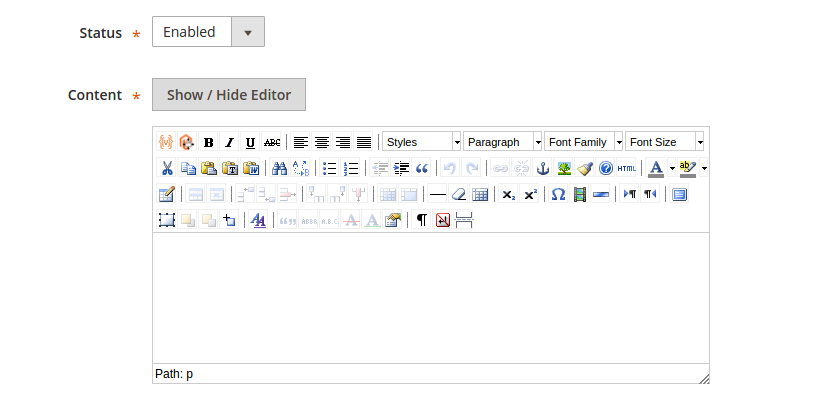The image size is (830, 412).
Task: Open the text color picker arrow
Action: pos(672,168)
